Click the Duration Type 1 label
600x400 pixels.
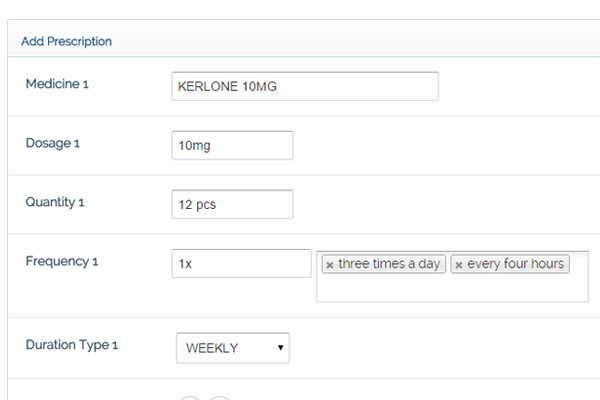tap(72, 345)
